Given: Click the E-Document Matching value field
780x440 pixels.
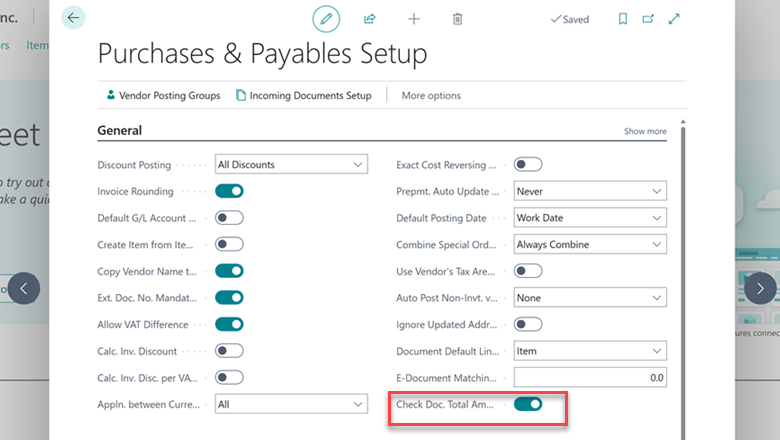Looking at the screenshot, I should tap(590, 378).
